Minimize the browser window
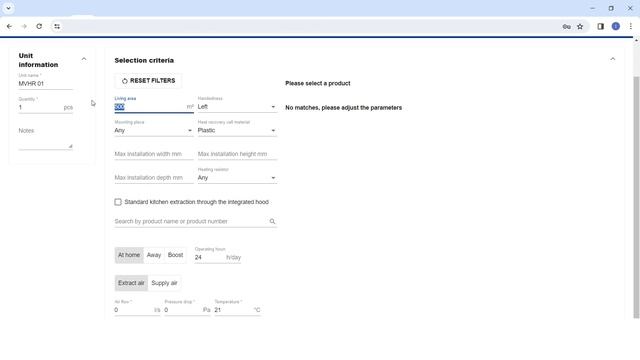 click(593, 8)
